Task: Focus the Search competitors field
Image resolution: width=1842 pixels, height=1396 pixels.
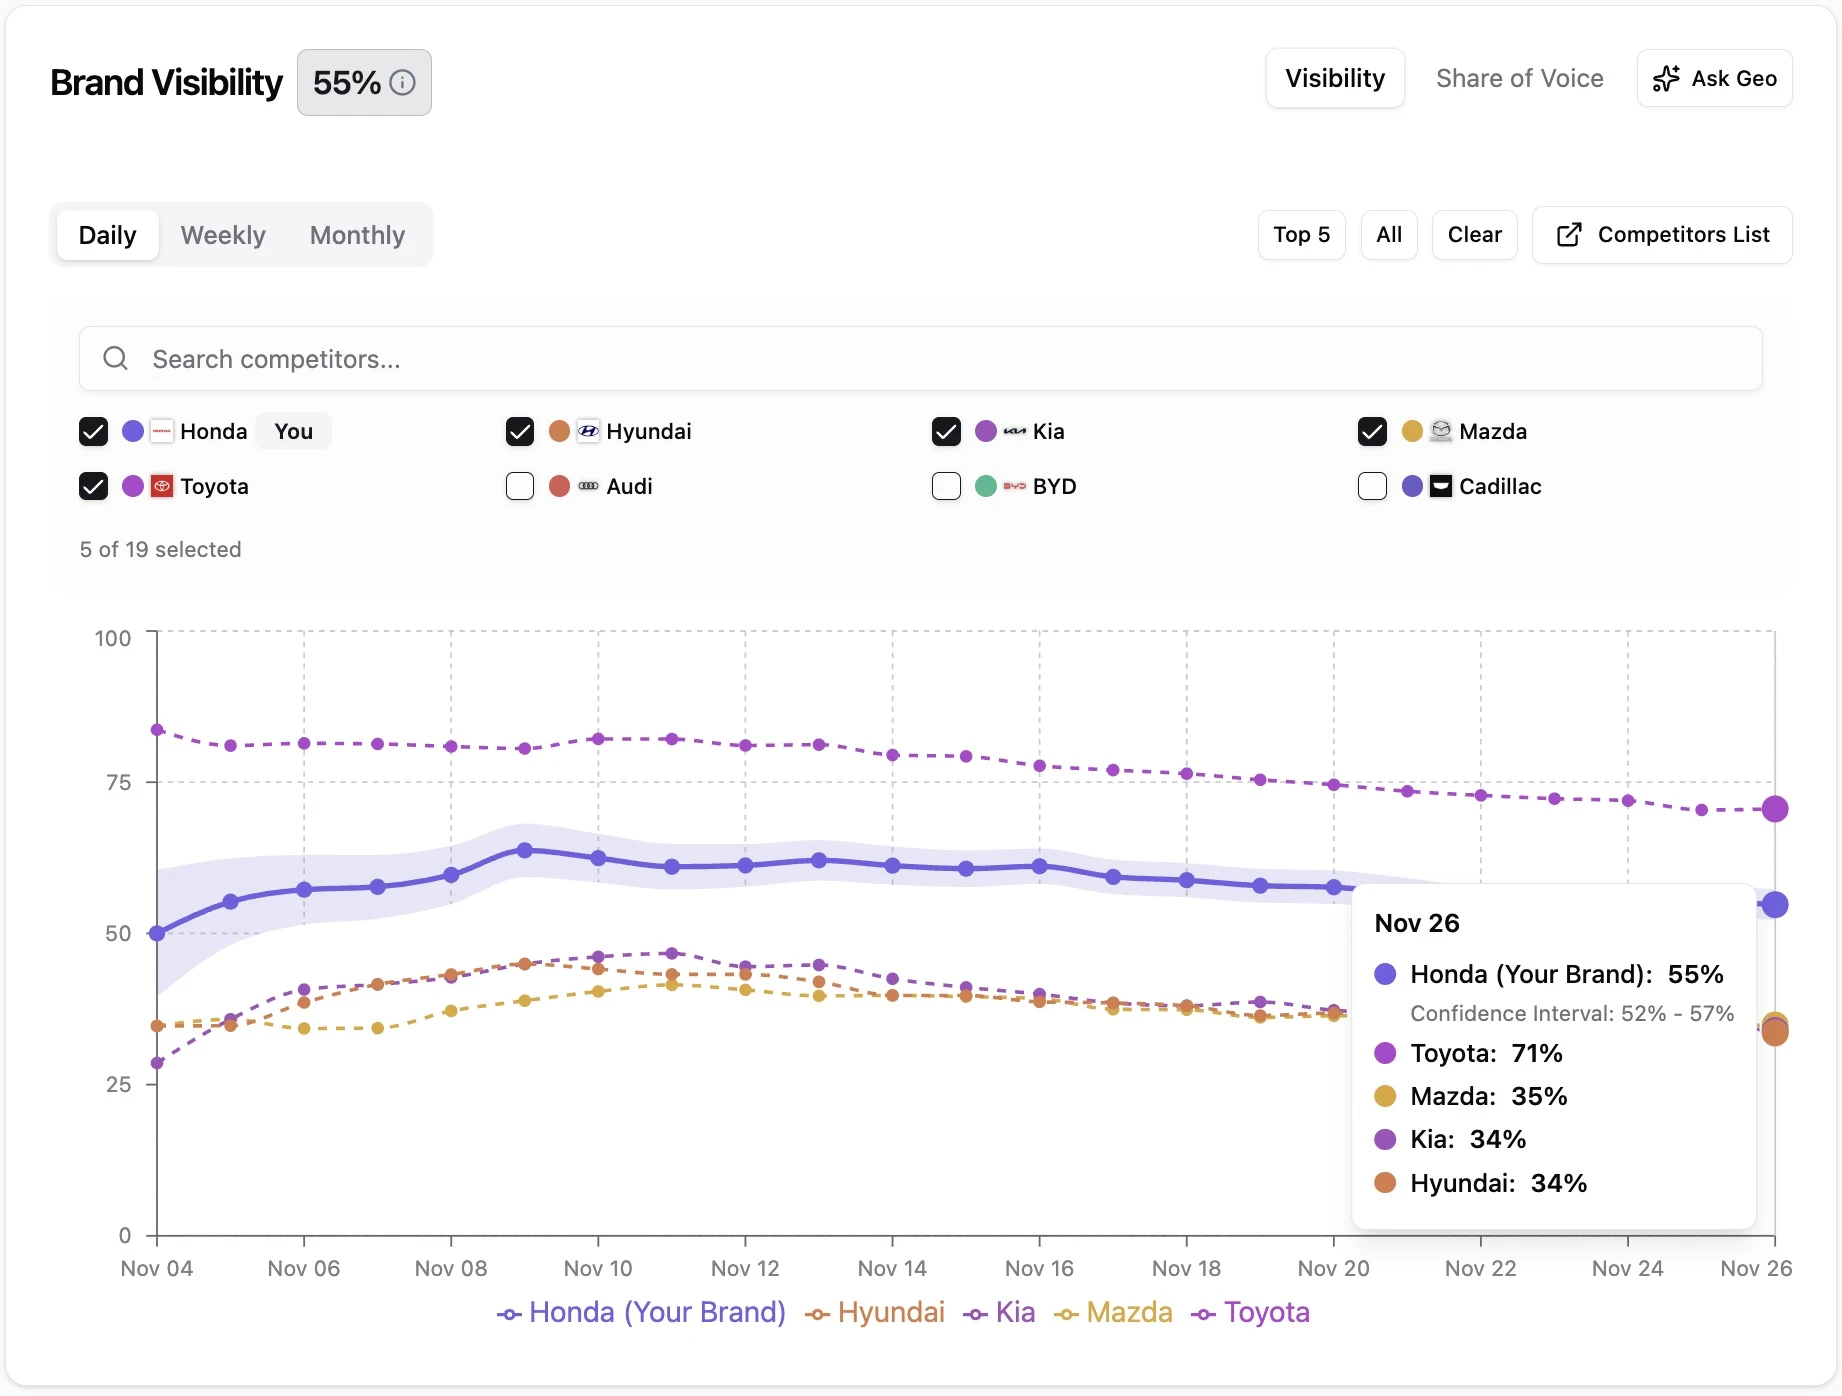Action: [x=920, y=358]
